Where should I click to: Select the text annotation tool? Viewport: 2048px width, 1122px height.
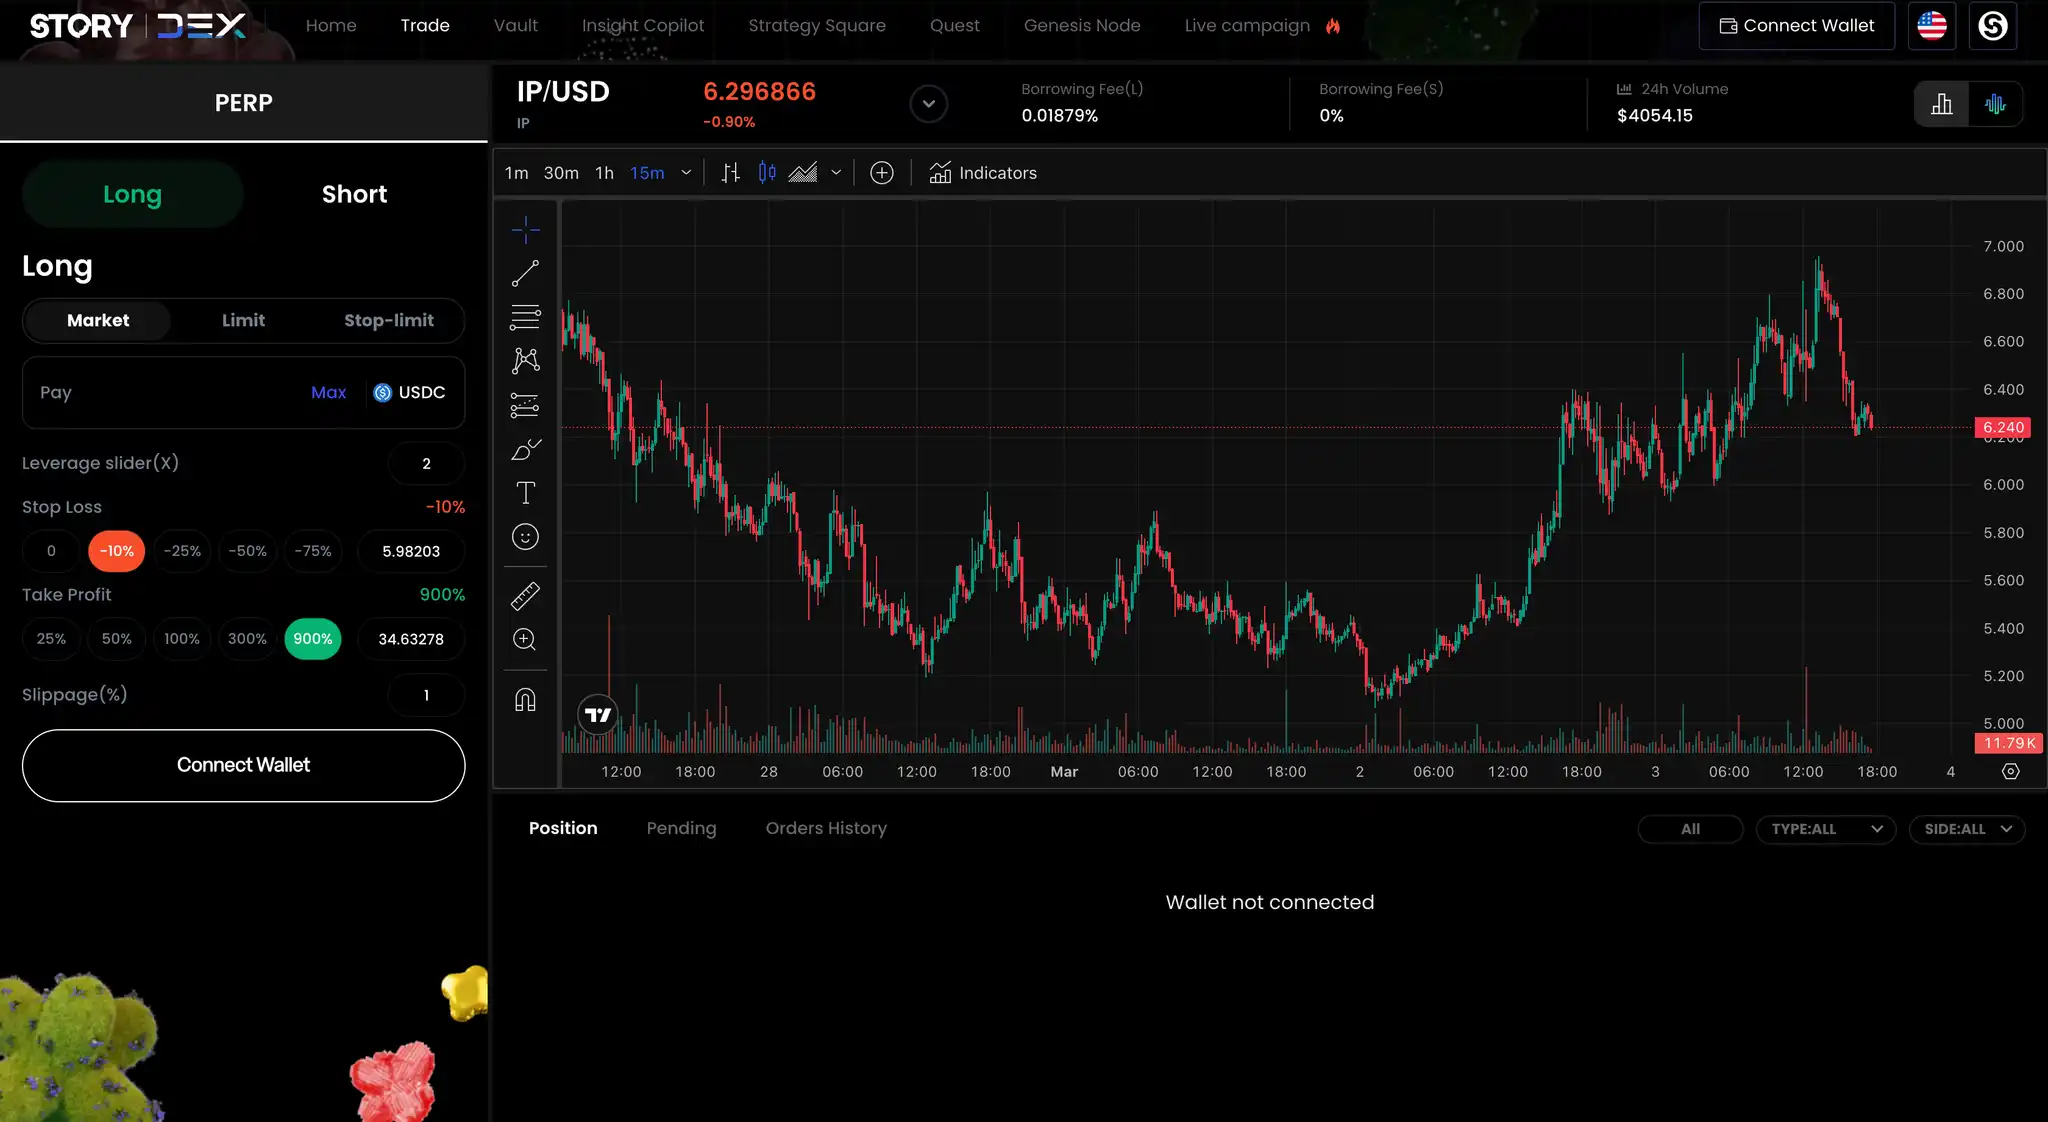pyautogui.click(x=525, y=493)
